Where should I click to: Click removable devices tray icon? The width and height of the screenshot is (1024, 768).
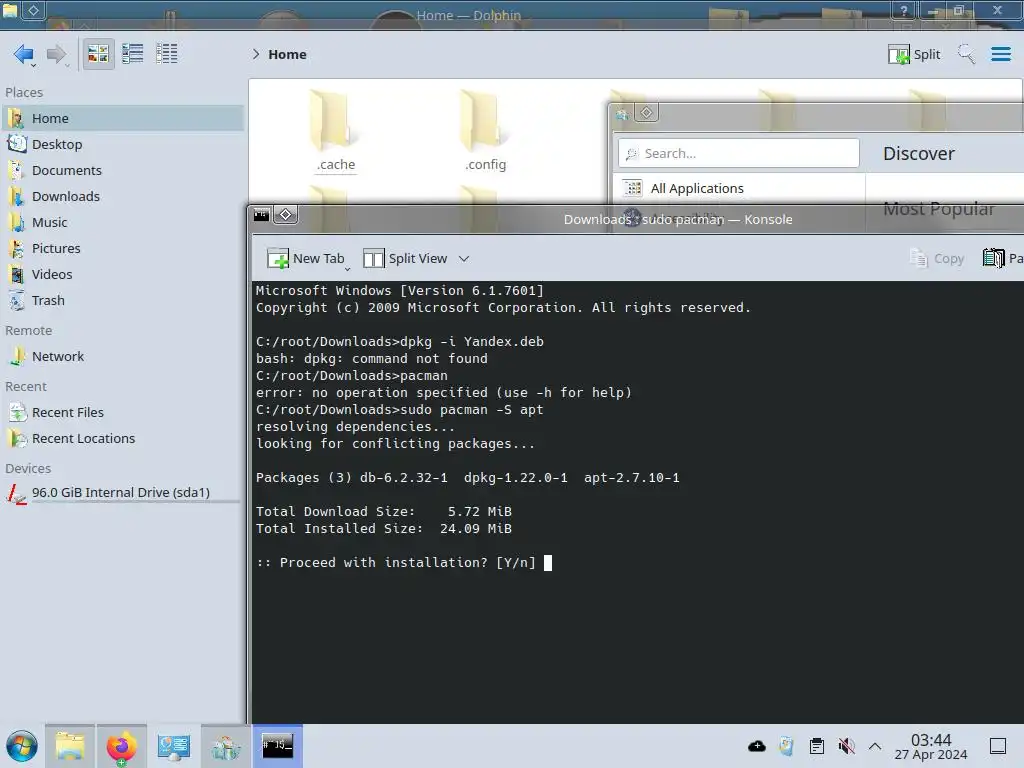pos(786,746)
